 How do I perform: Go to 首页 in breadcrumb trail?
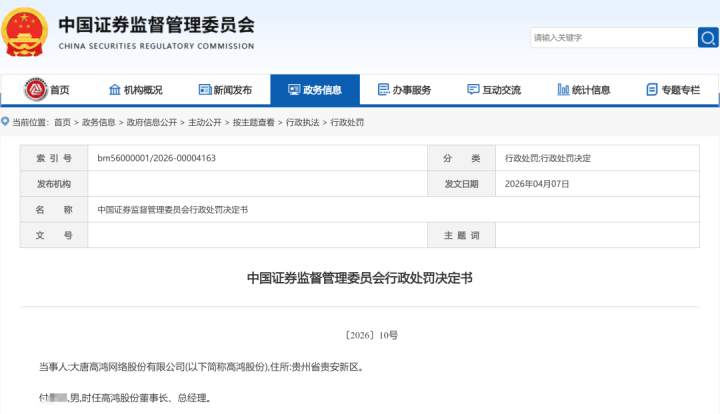62,122
